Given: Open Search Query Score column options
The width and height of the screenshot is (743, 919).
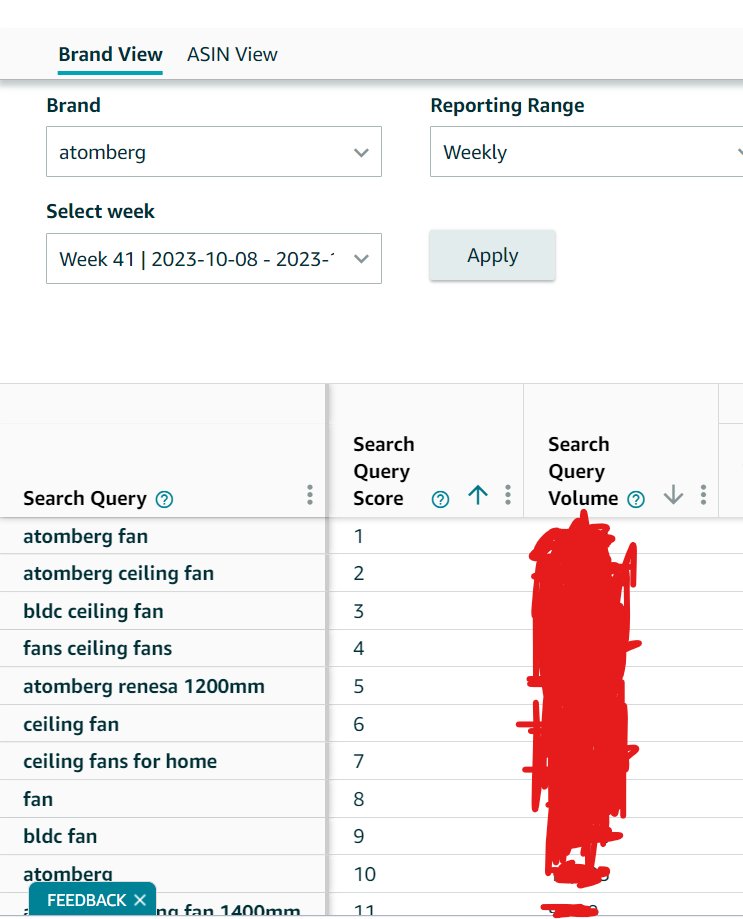Looking at the screenshot, I should [x=508, y=495].
